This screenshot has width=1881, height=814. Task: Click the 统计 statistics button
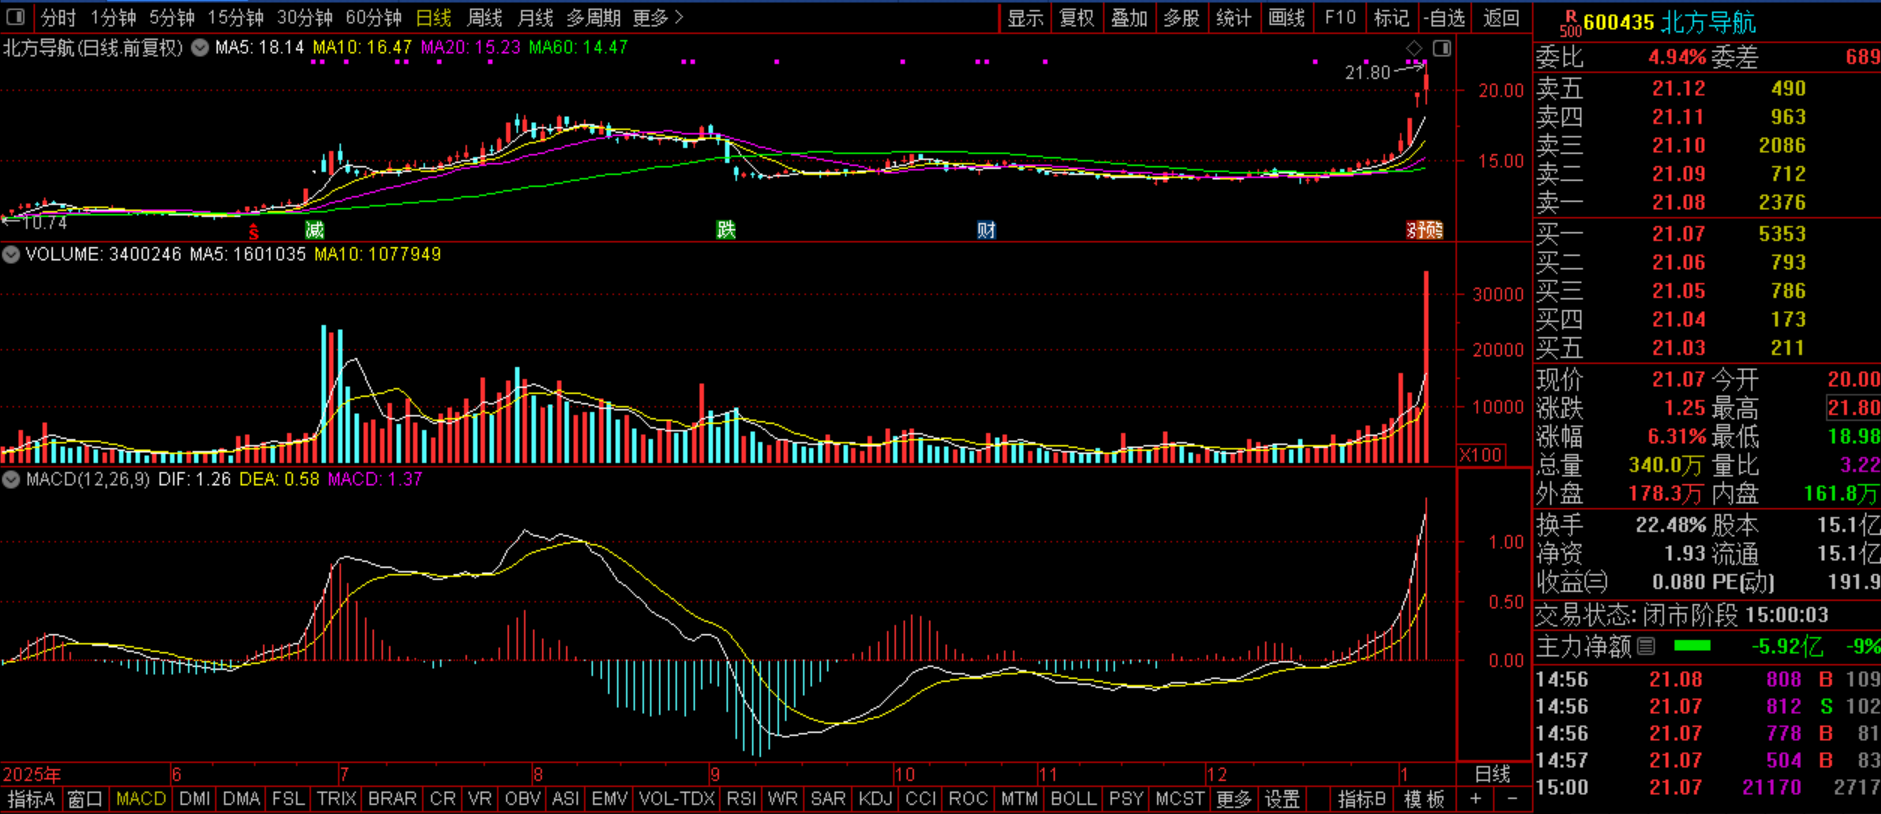(1233, 17)
